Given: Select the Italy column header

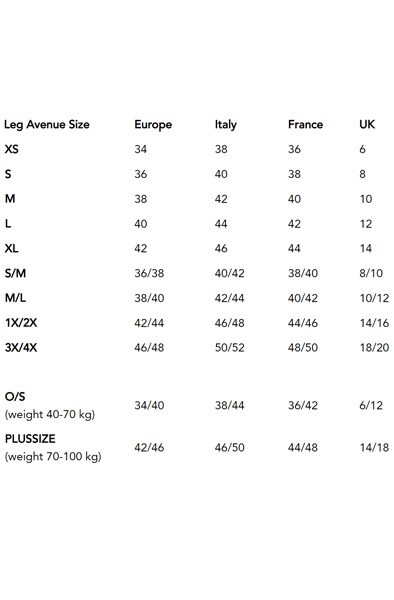Looking at the screenshot, I should 226,125.
